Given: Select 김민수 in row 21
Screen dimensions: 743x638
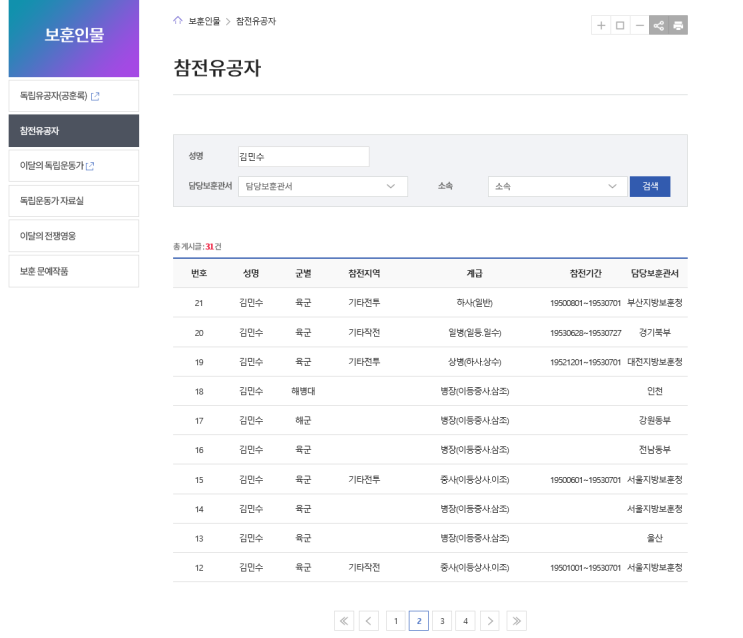Looking at the screenshot, I should click(x=251, y=302).
